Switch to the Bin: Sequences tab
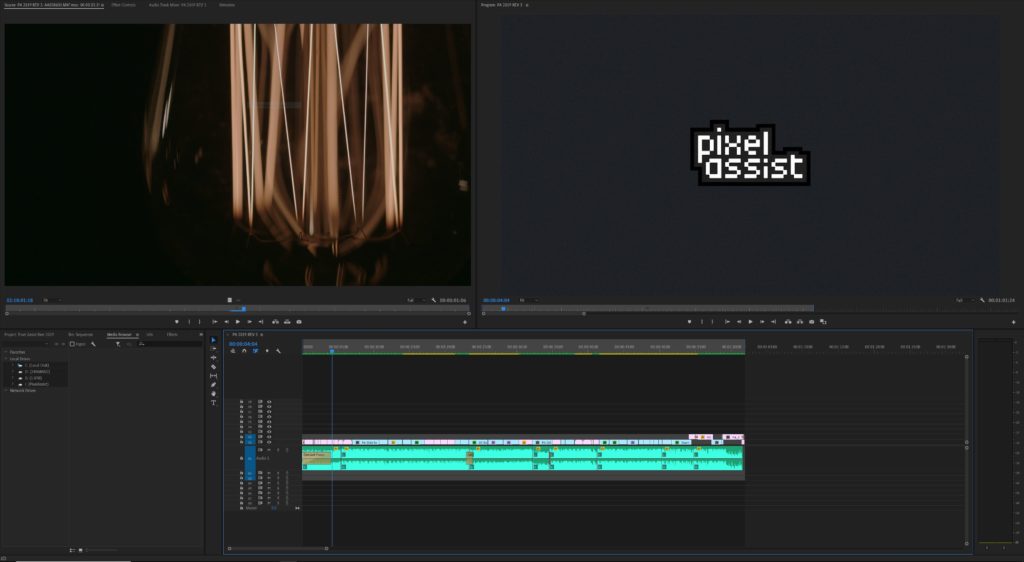The height and width of the screenshot is (562, 1024). pyautogui.click(x=80, y=334)
